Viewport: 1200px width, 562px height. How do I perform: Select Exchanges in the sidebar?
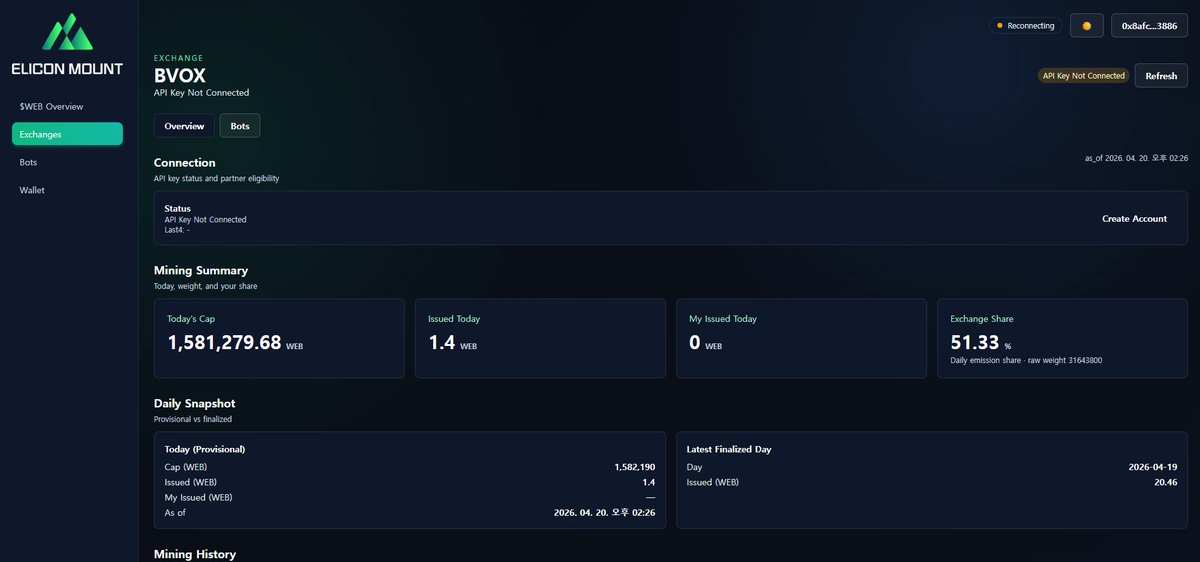67,134
